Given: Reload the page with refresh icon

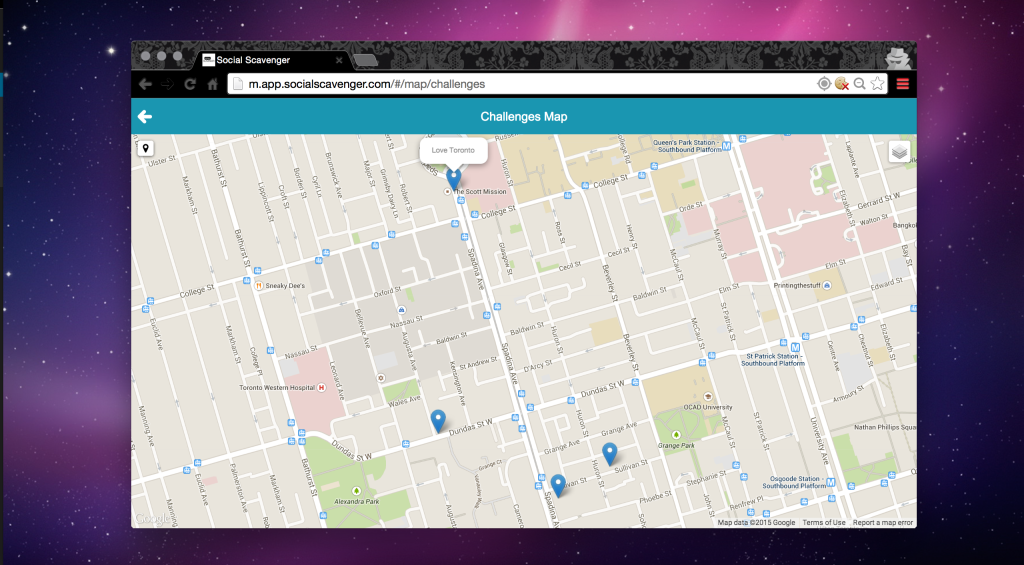Looking at the screenshot, I should pyautogui.click(x=190, y=84).
